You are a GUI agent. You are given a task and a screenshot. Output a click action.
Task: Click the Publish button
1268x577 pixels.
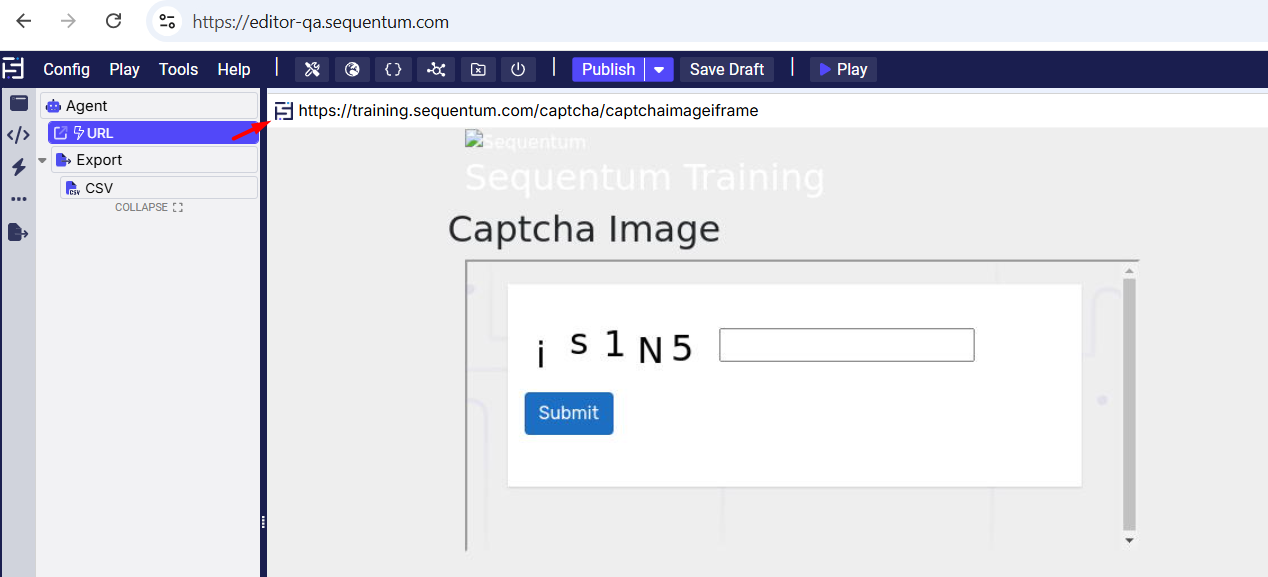608,69
